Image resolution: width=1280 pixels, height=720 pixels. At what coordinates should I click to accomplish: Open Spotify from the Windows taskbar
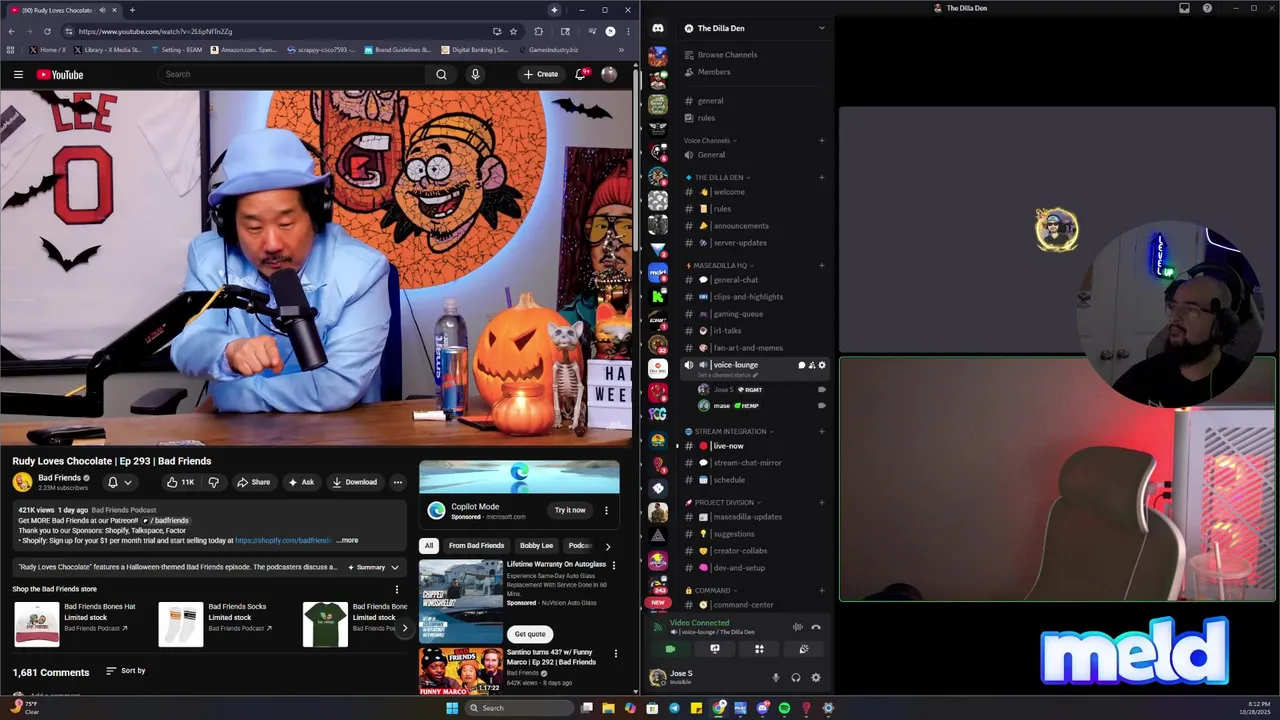coord(784,708)
